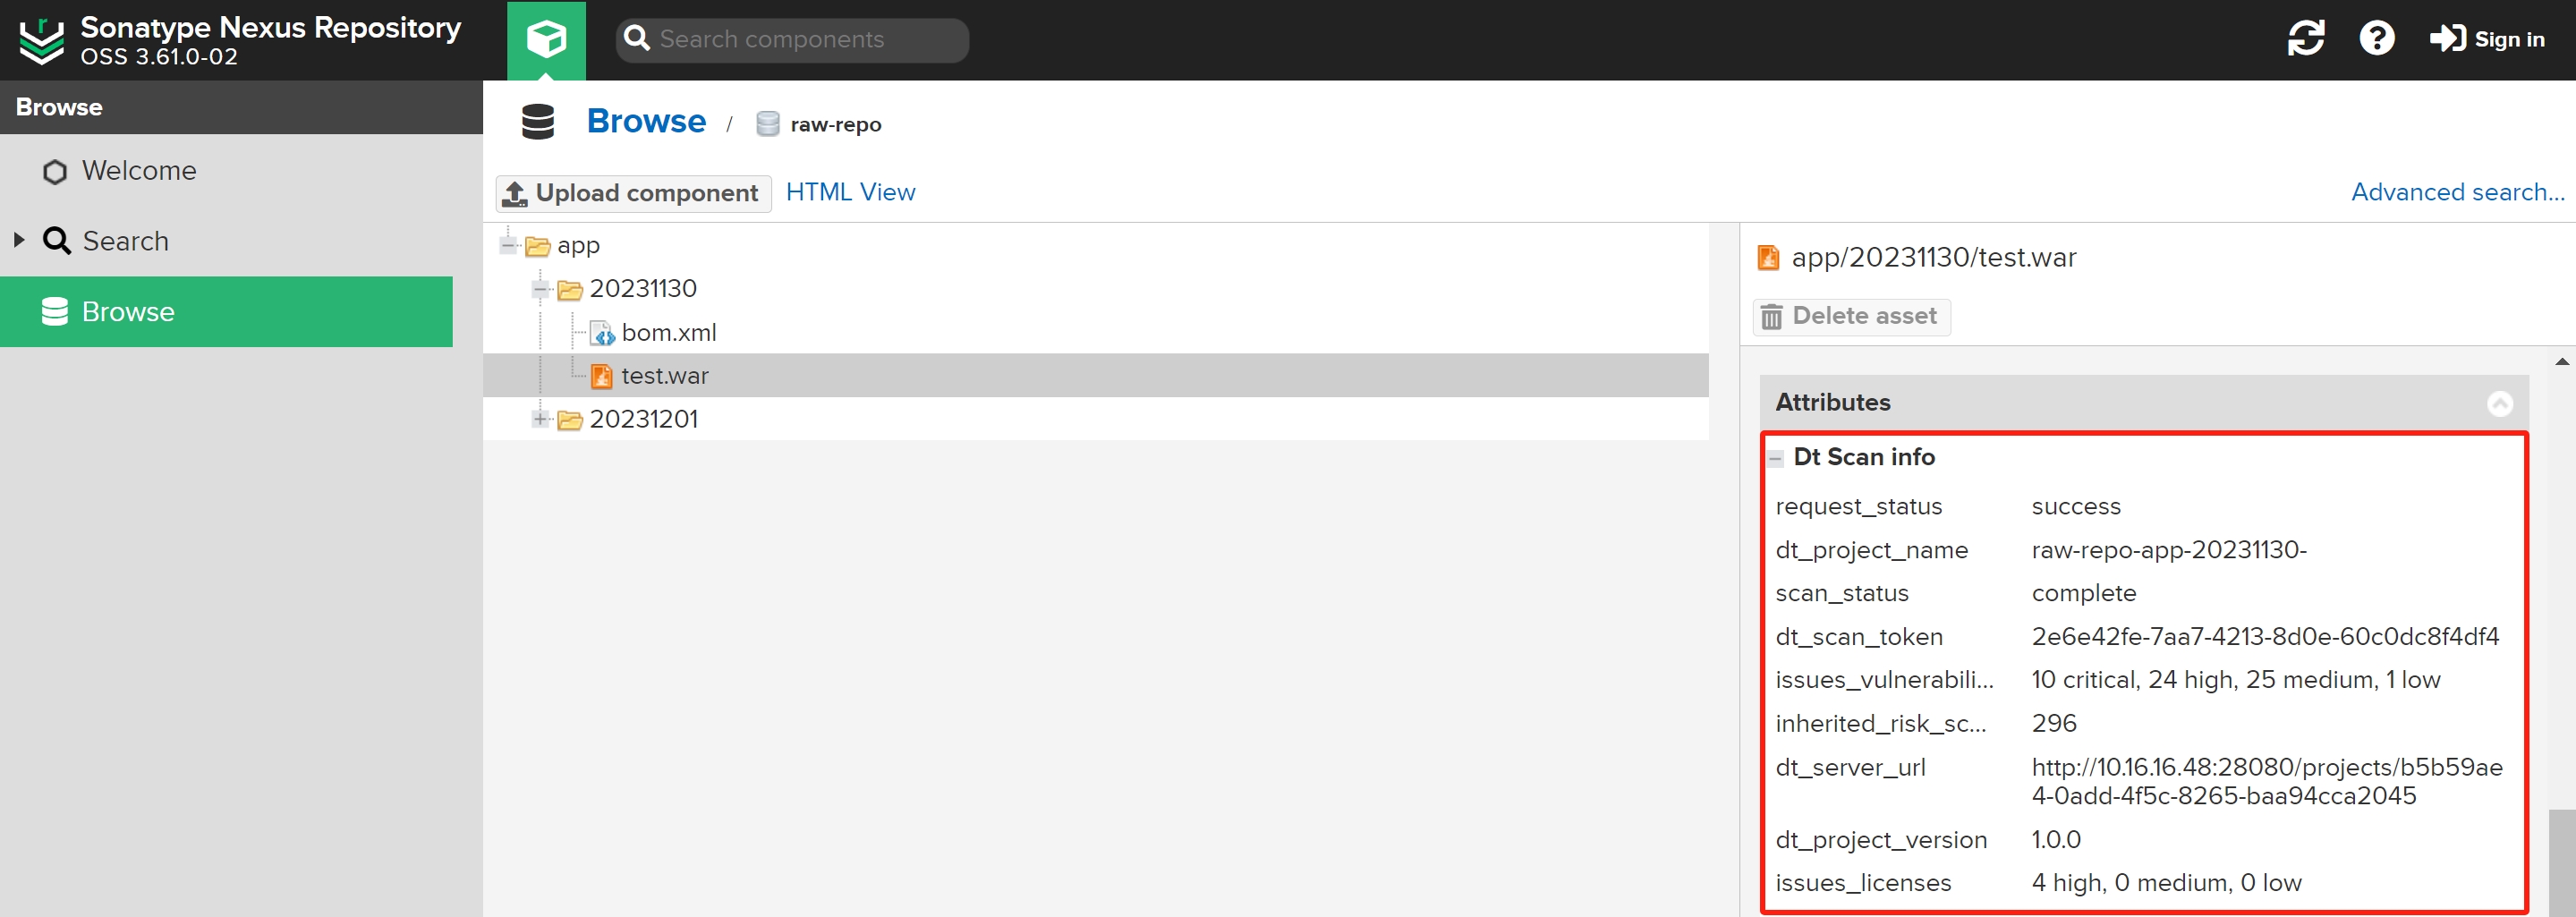Expand the 20231201 folder node
The width and height of the screenshot is (2576, 917).
point(541,419)
